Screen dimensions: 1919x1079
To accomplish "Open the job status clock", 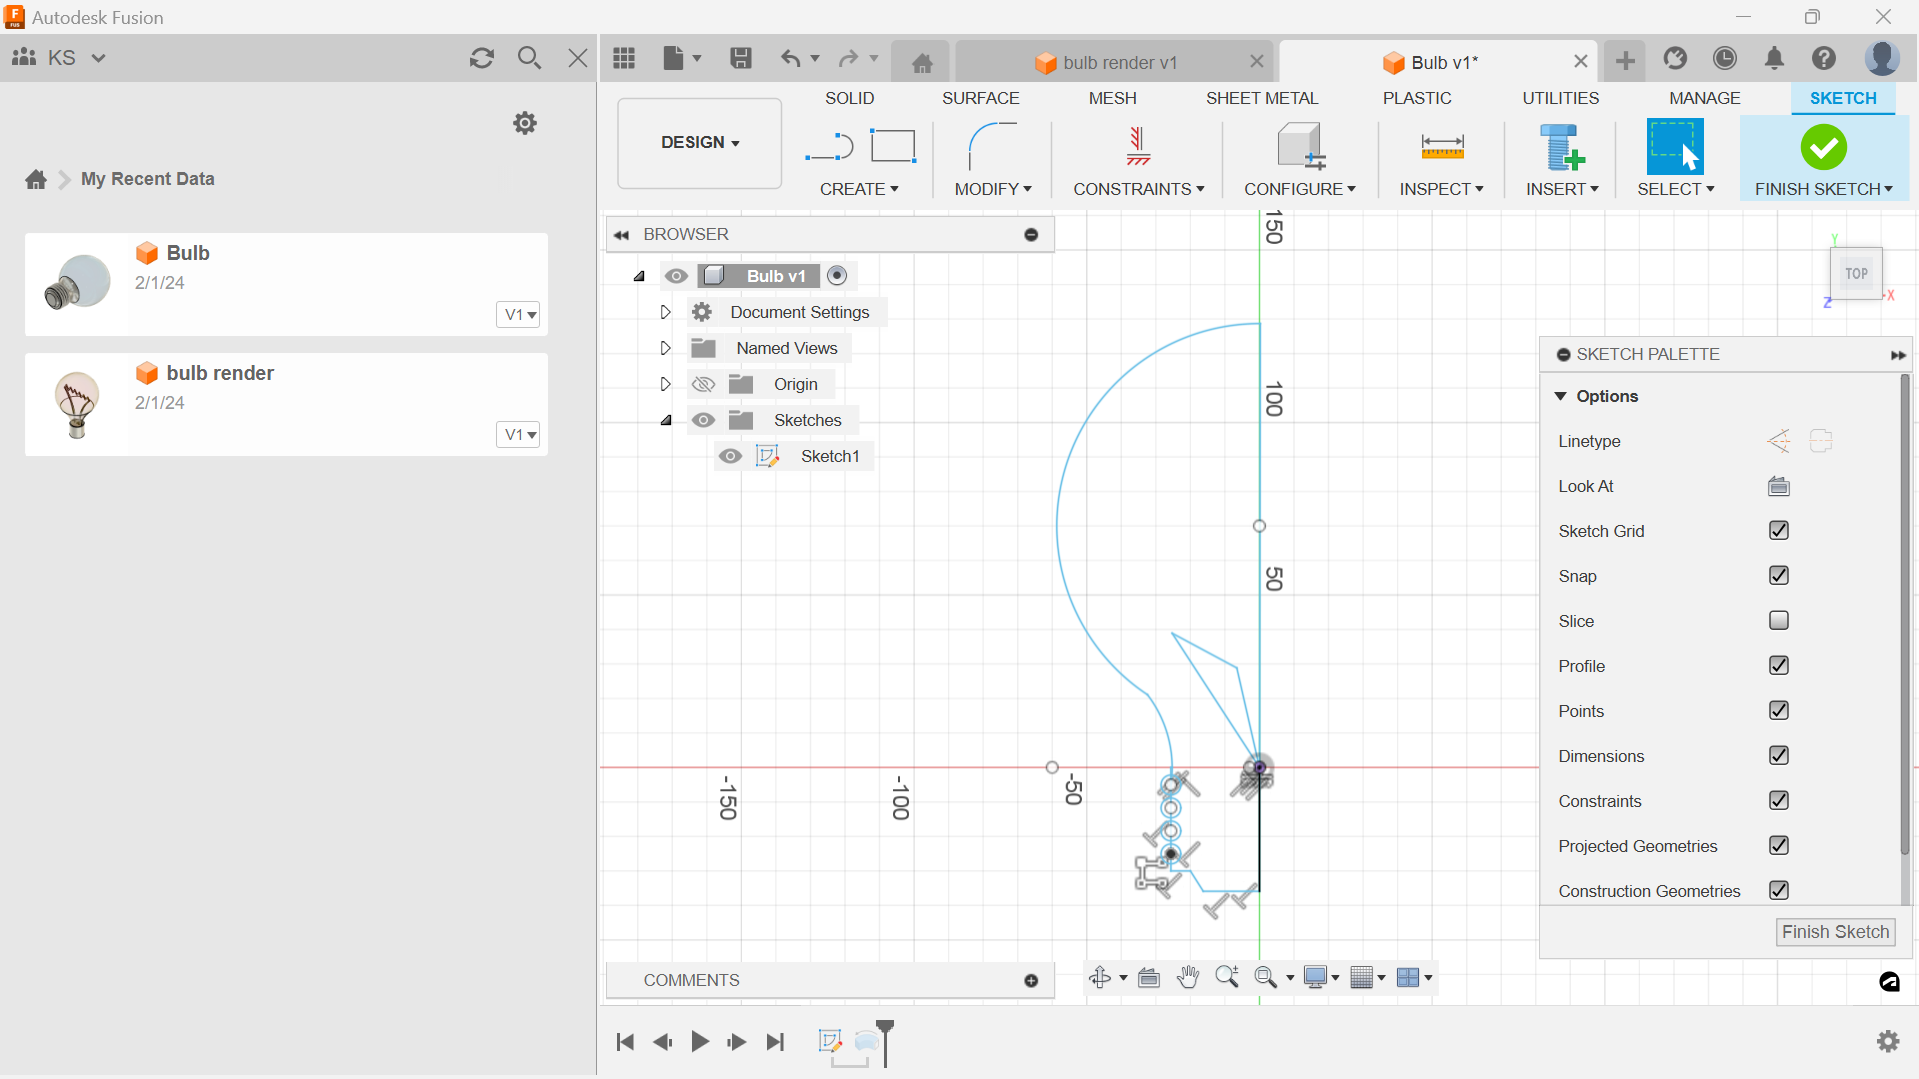I will (1725, 59).
